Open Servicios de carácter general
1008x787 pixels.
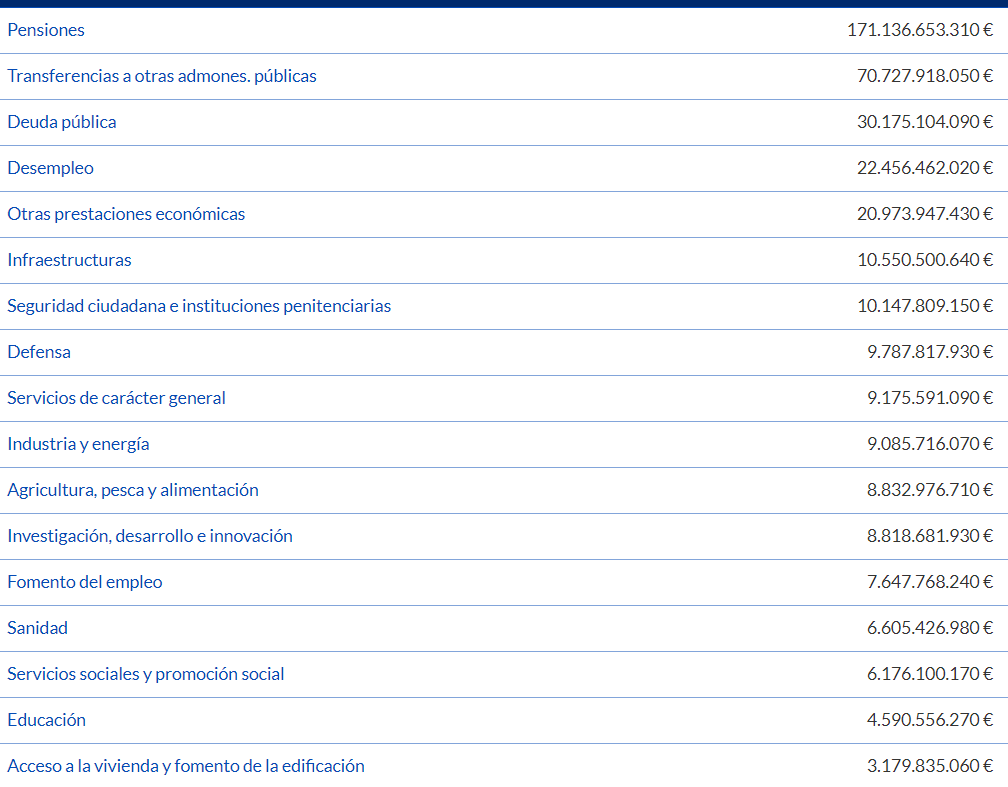tap(116, 398)
